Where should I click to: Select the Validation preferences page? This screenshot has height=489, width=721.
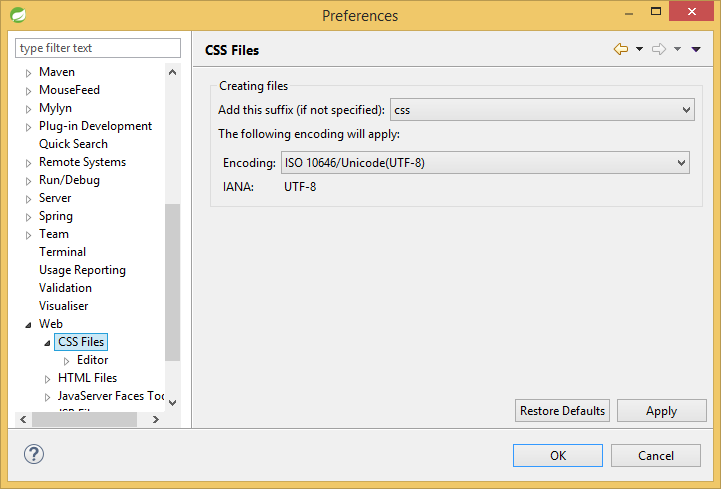click(x=65, y=288)
